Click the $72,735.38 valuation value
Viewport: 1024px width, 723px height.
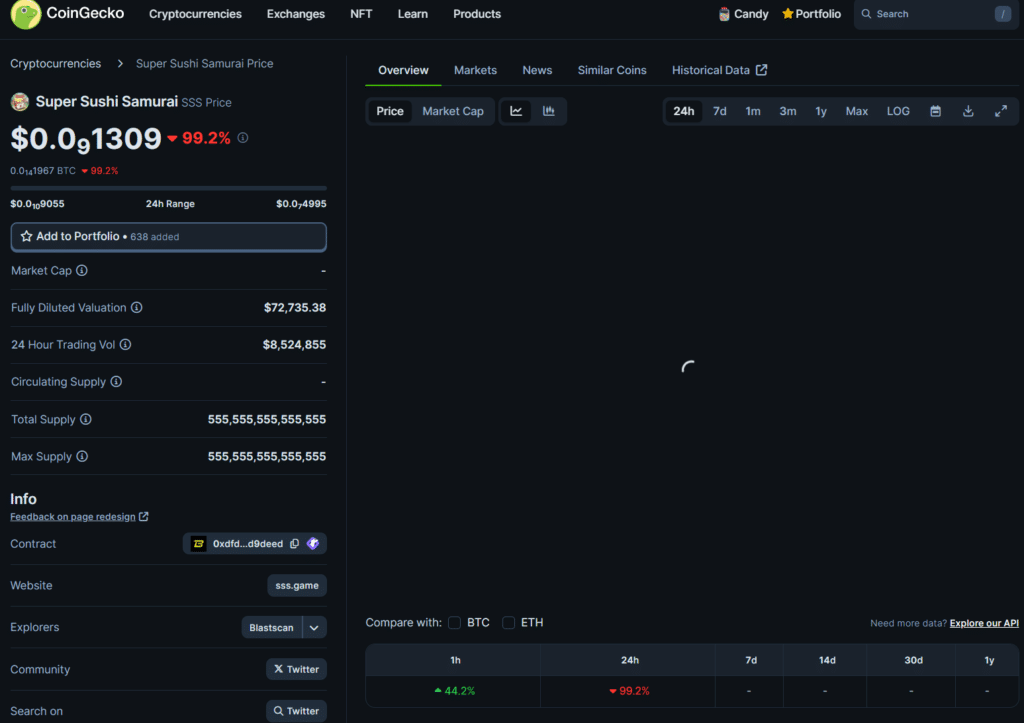coord(295,308)
